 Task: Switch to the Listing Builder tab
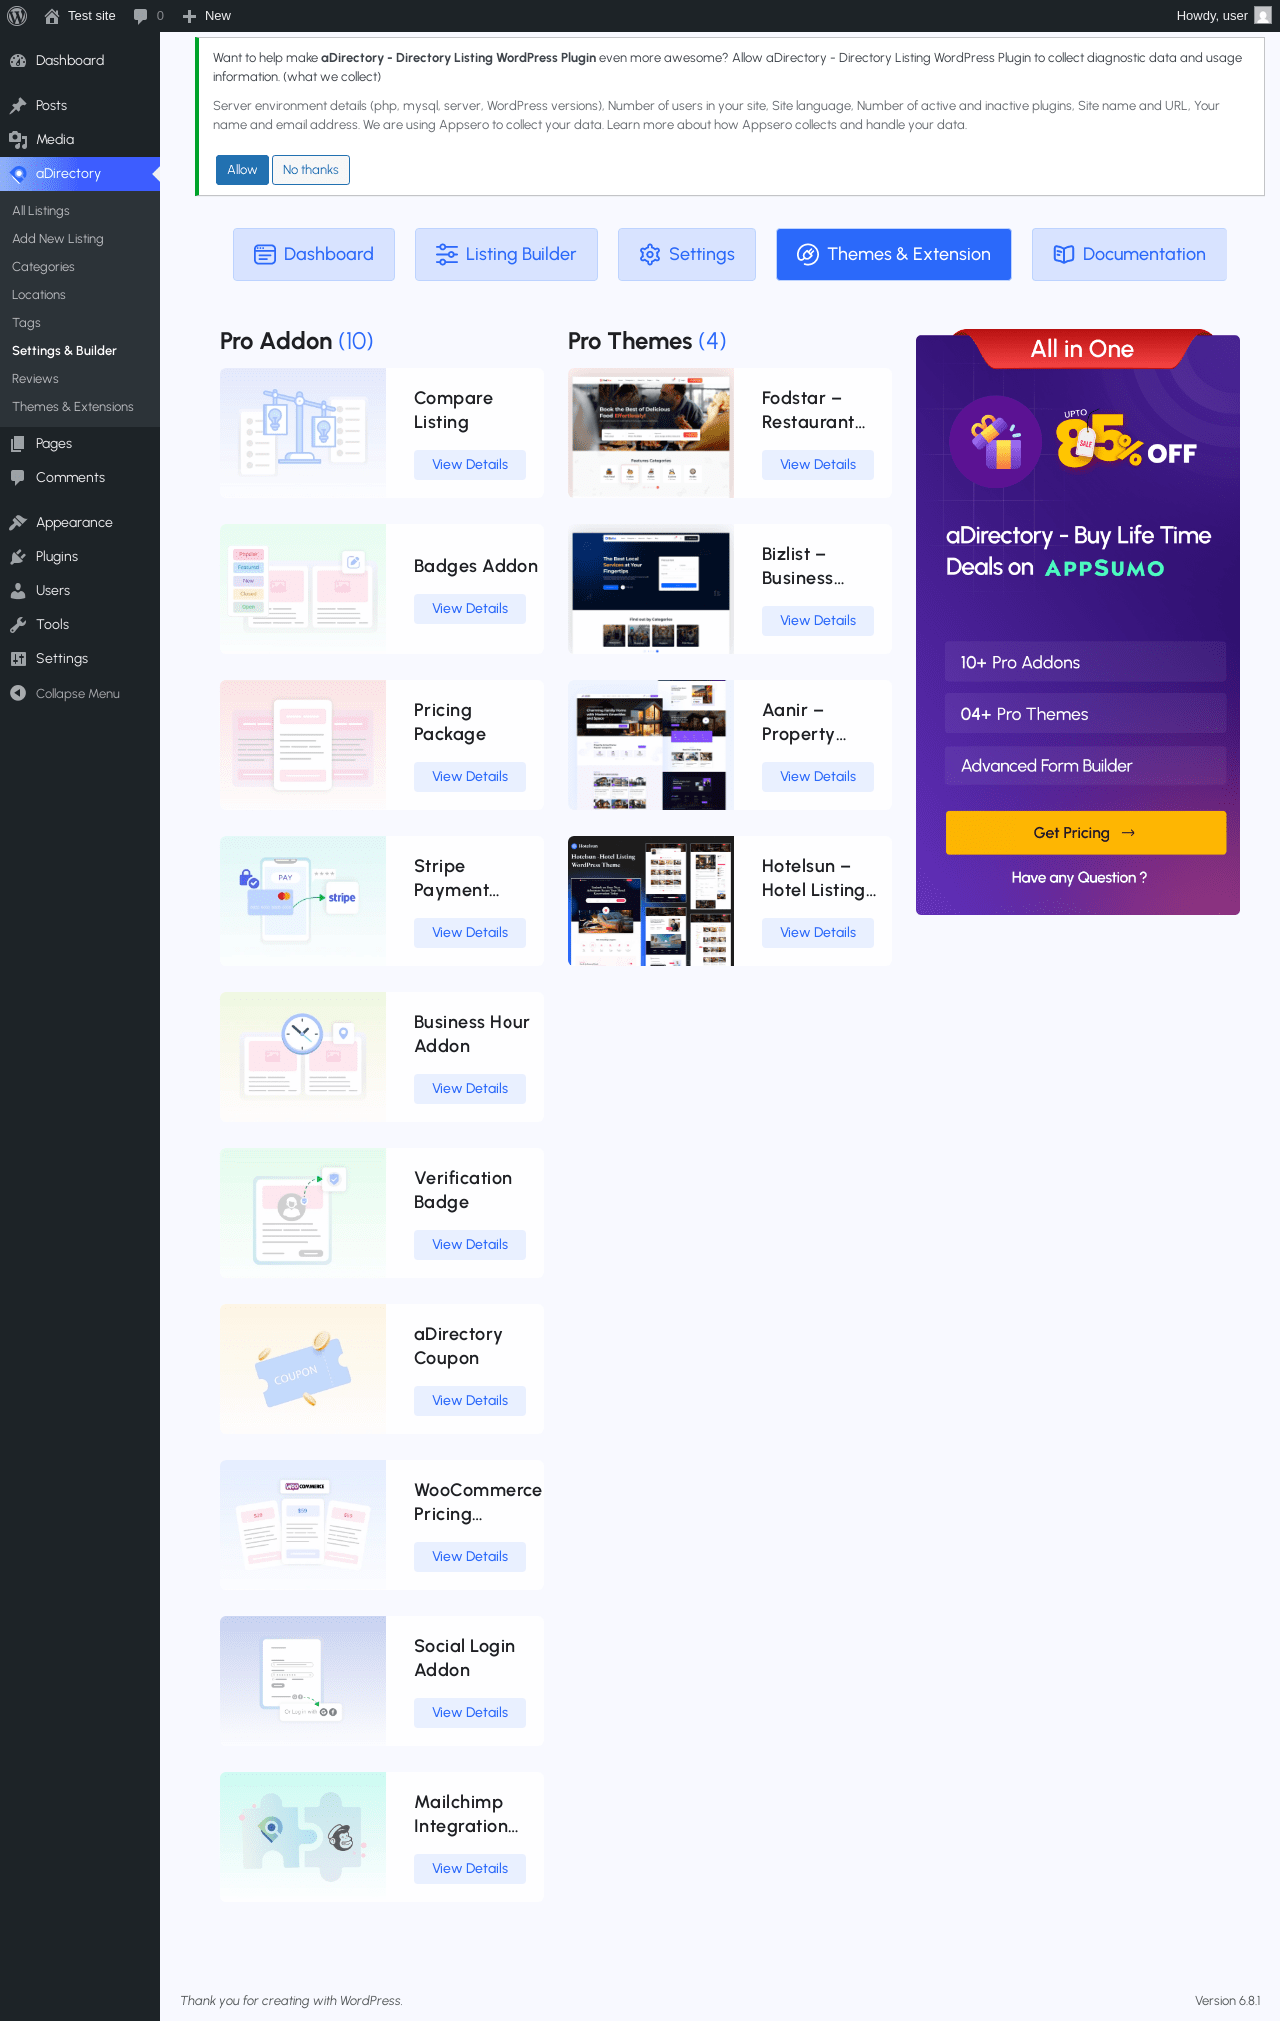(x=506, y=255)
